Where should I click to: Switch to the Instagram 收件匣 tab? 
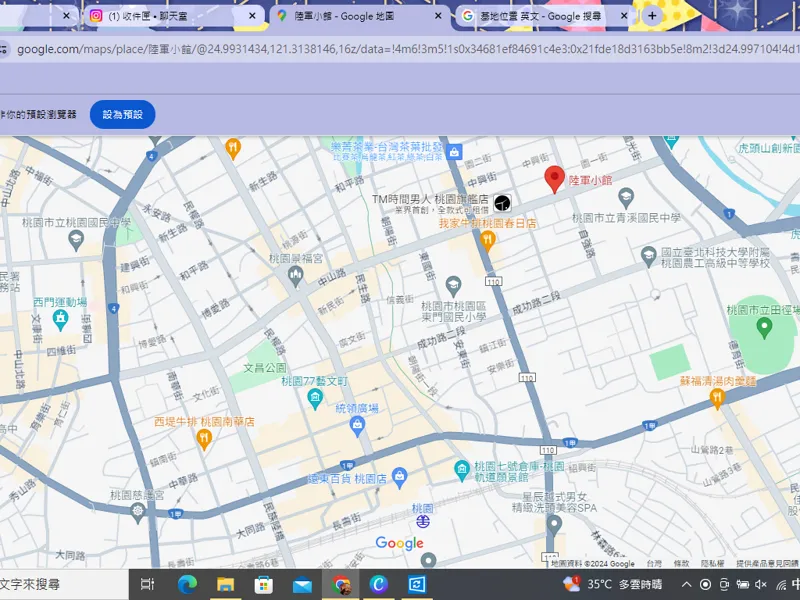coord(172,16)
